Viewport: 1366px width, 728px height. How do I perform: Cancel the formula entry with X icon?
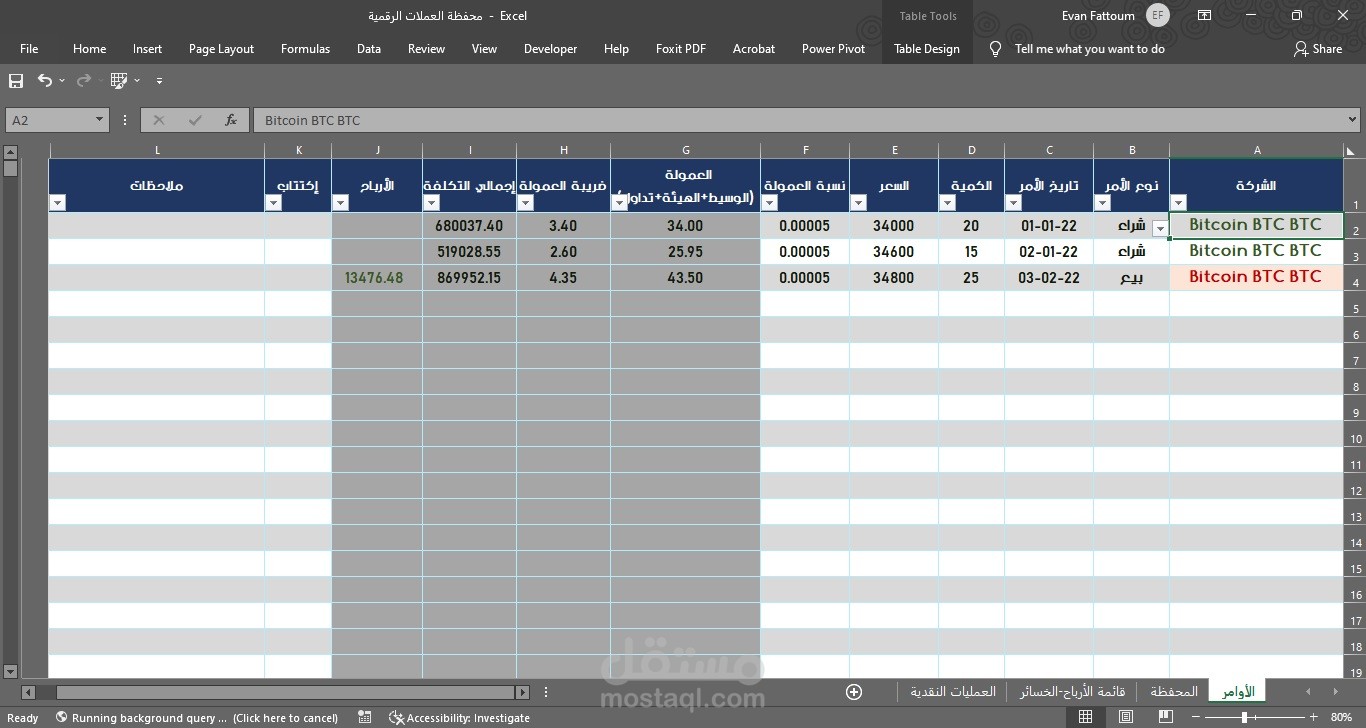click(159, 120)
